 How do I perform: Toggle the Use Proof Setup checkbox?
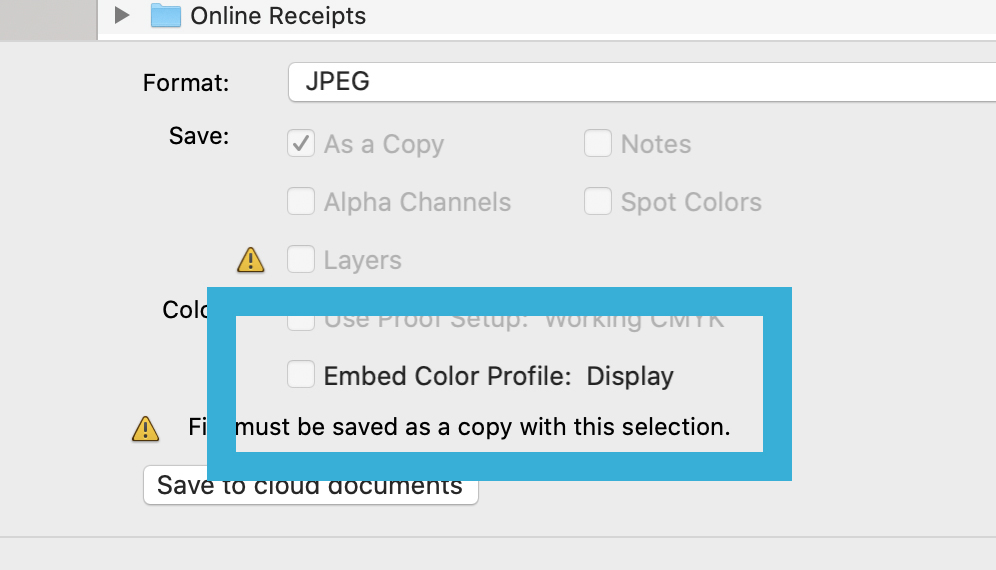click(301, 322)
